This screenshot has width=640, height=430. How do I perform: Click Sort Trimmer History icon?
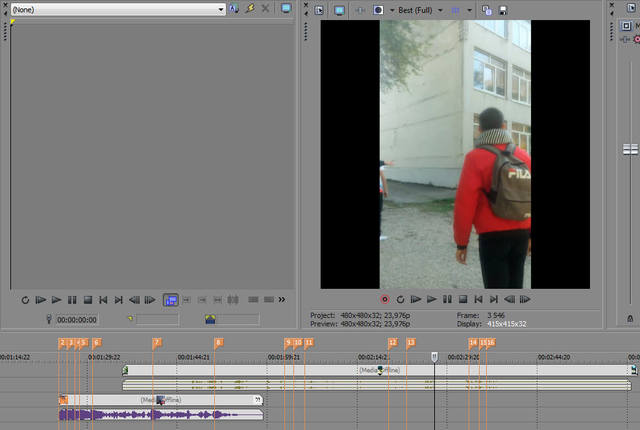[234, 9]
